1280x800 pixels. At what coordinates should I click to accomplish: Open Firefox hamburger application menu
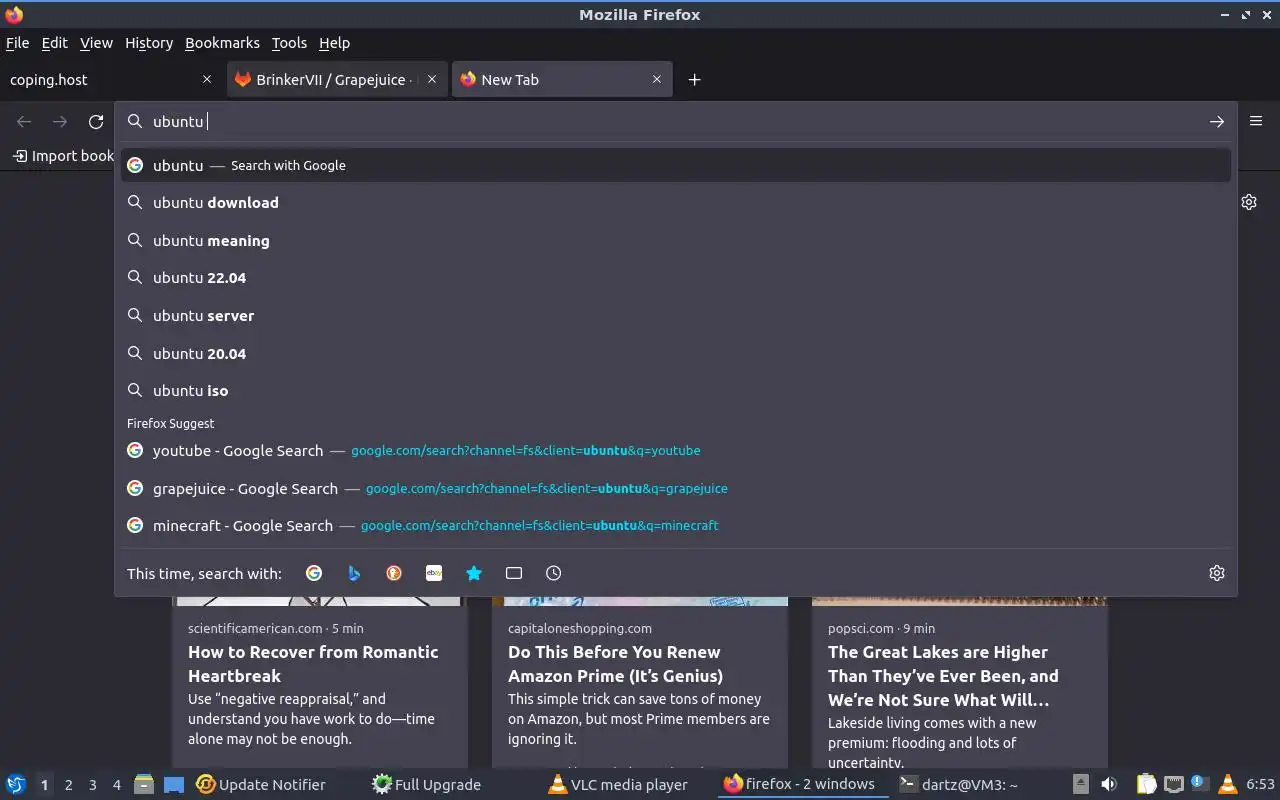click(x=1256, y=121)
